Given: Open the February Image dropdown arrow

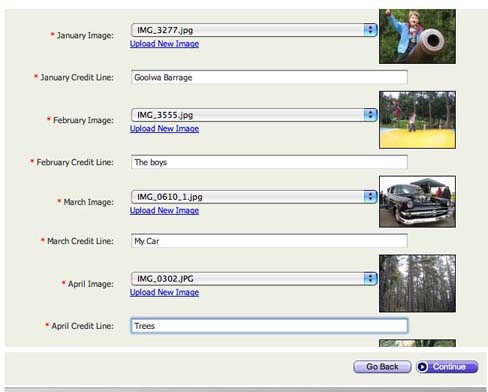Looking at the screenshot, I should point(370,115).
